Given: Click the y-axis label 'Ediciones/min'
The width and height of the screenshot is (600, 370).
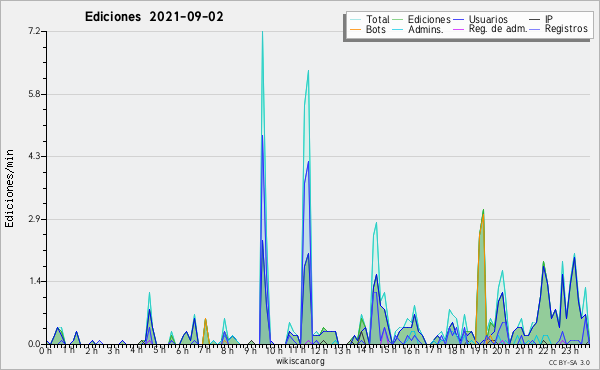Looking at the screenshot, I should [x=9, y=188].
